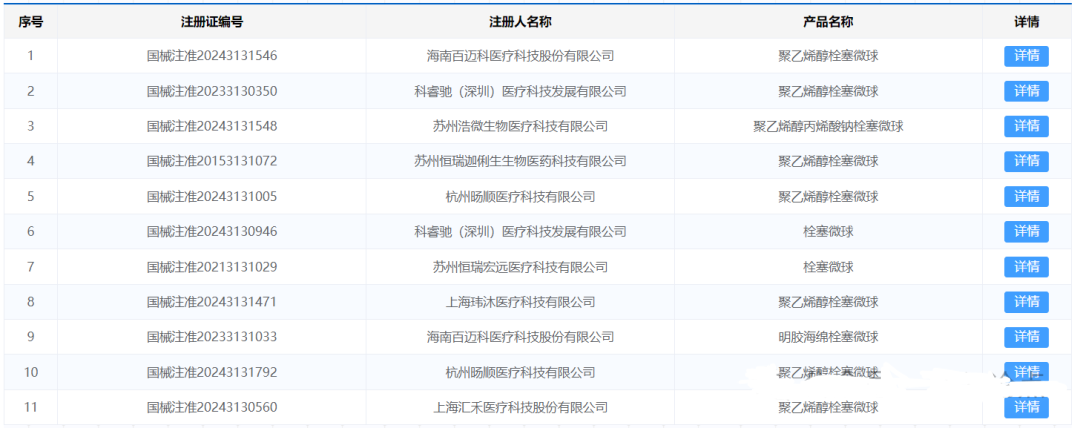Select cell 苏州恒瑞迦俐生生物医药科技有限公司

(x=520, y=161)
